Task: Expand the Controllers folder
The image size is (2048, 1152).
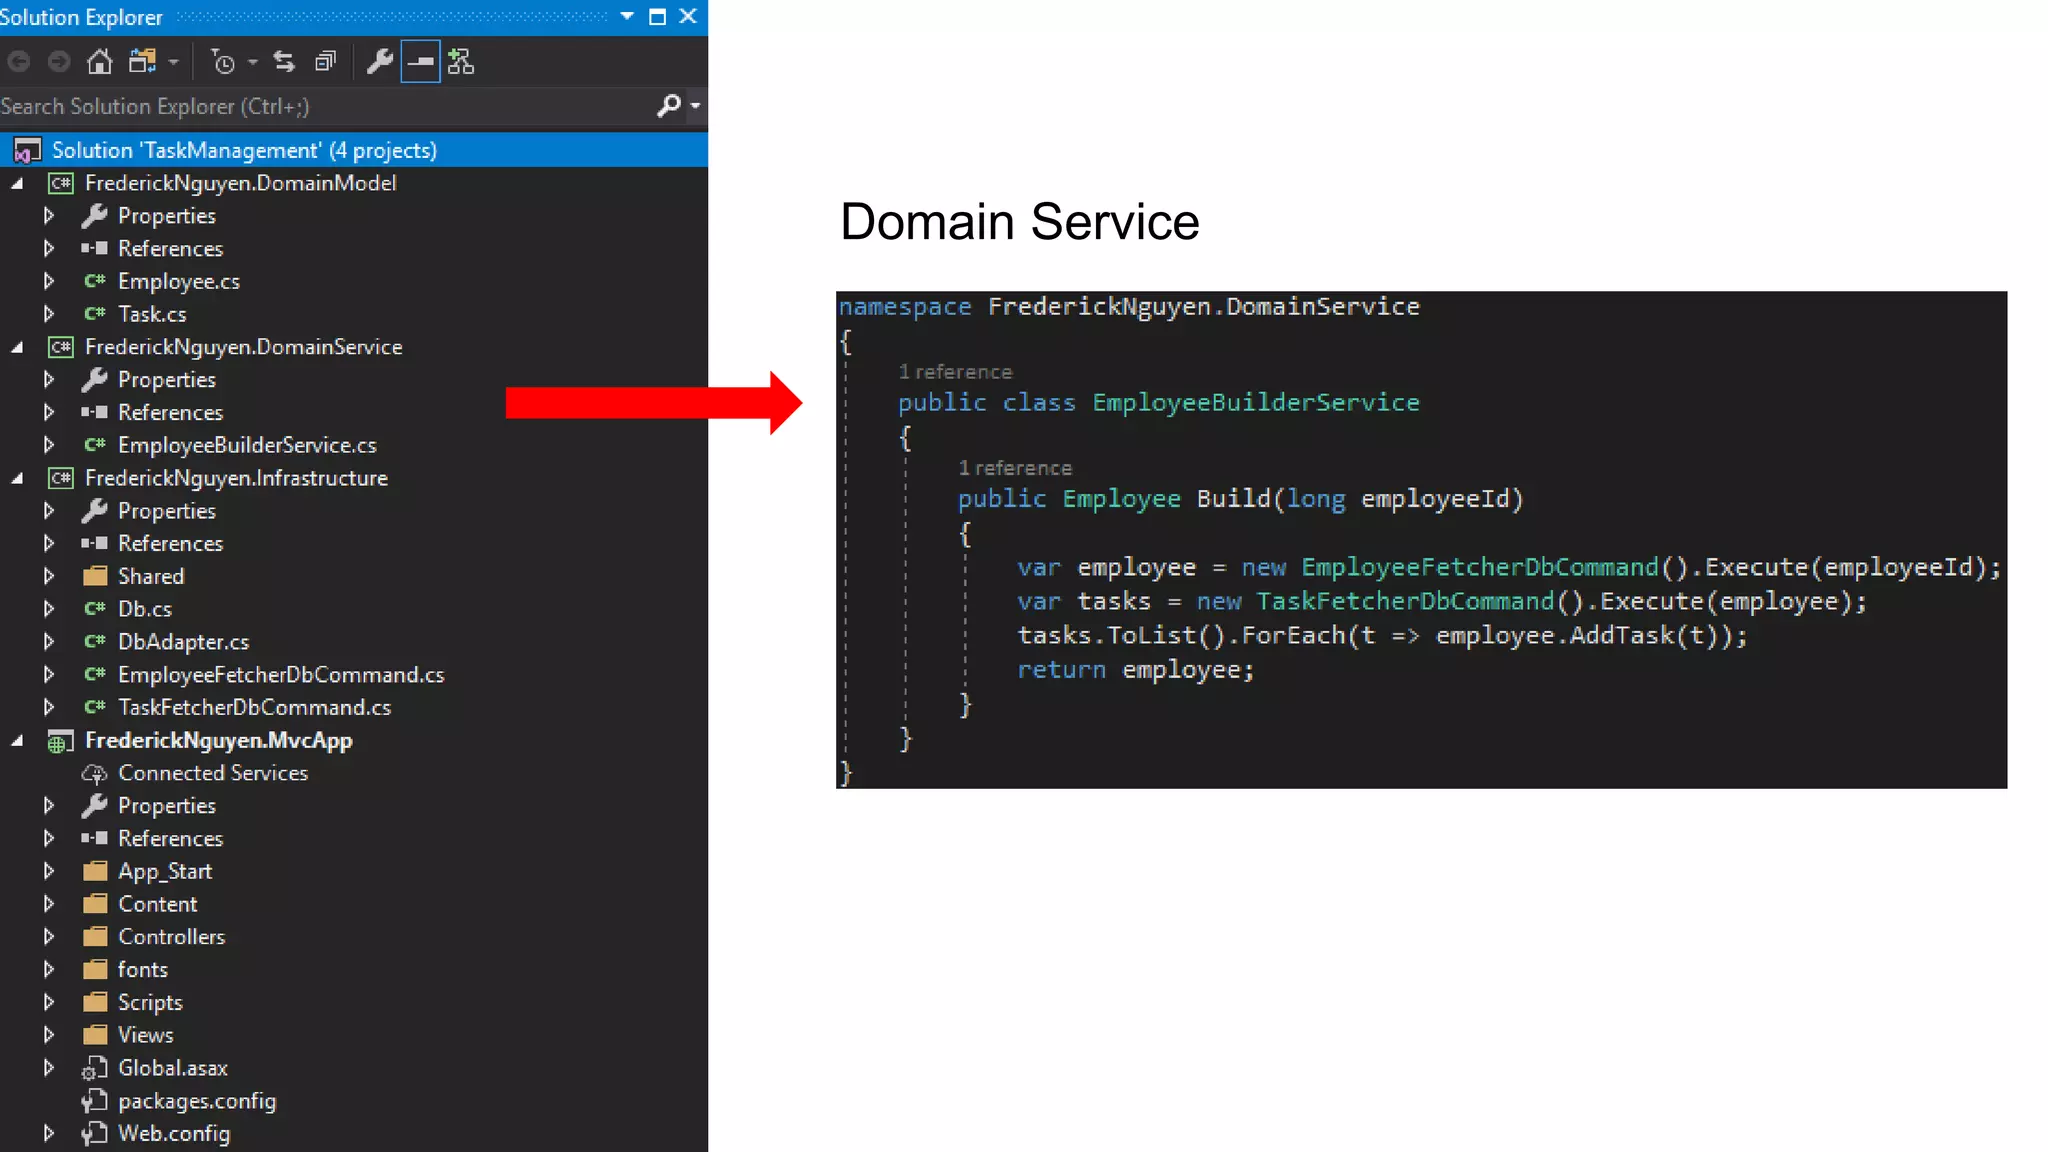Action: click(48, 937)
